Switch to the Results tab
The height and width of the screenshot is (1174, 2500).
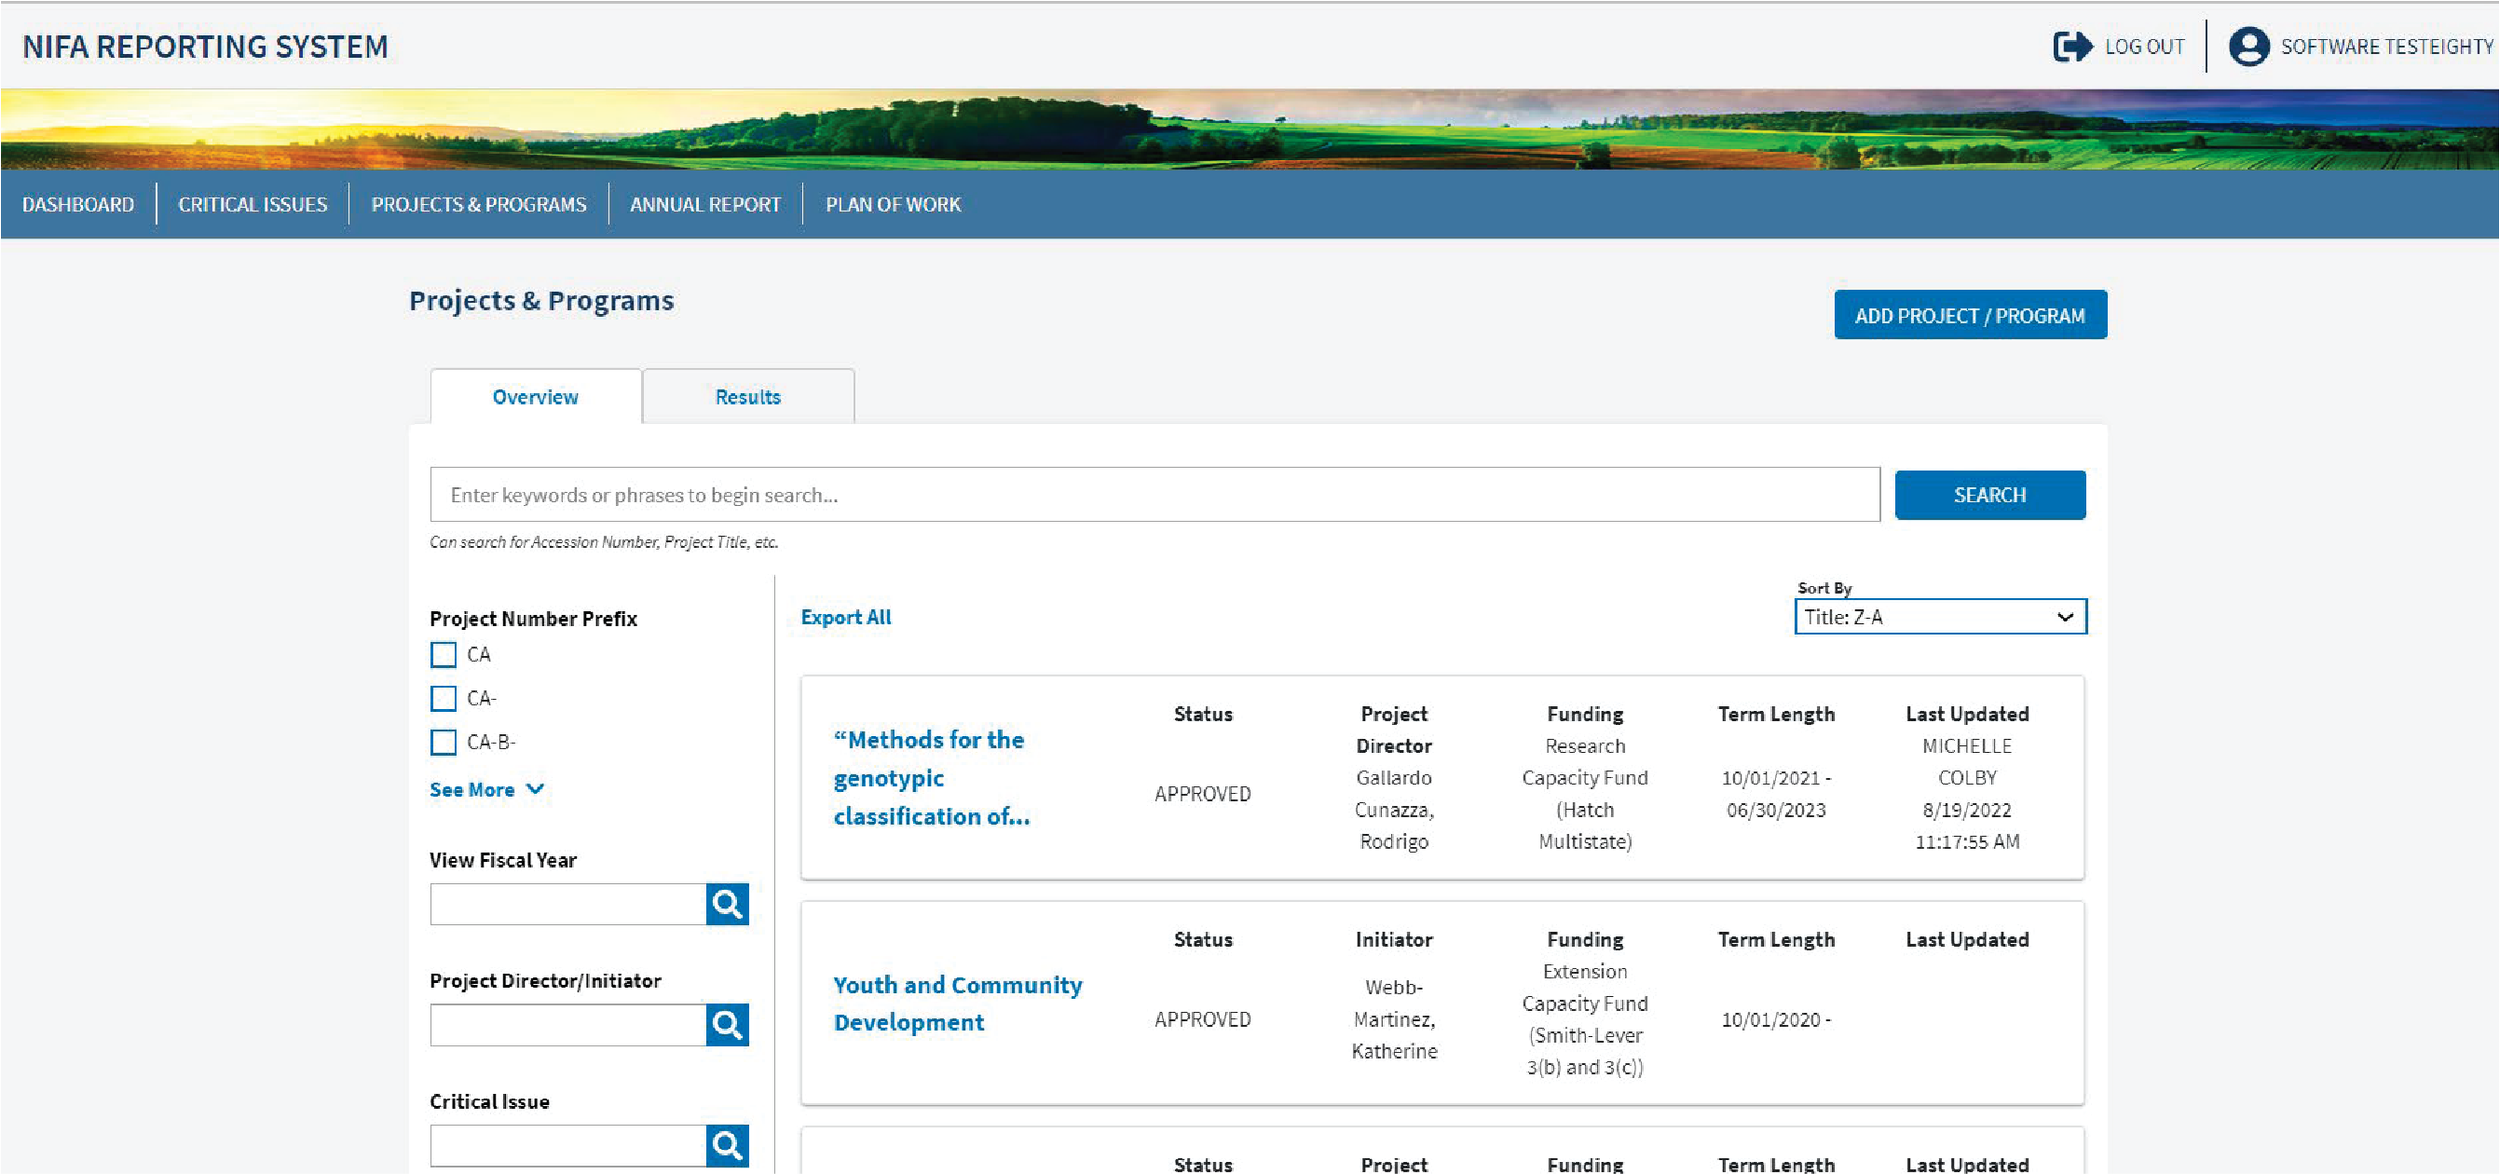point(747,397)
